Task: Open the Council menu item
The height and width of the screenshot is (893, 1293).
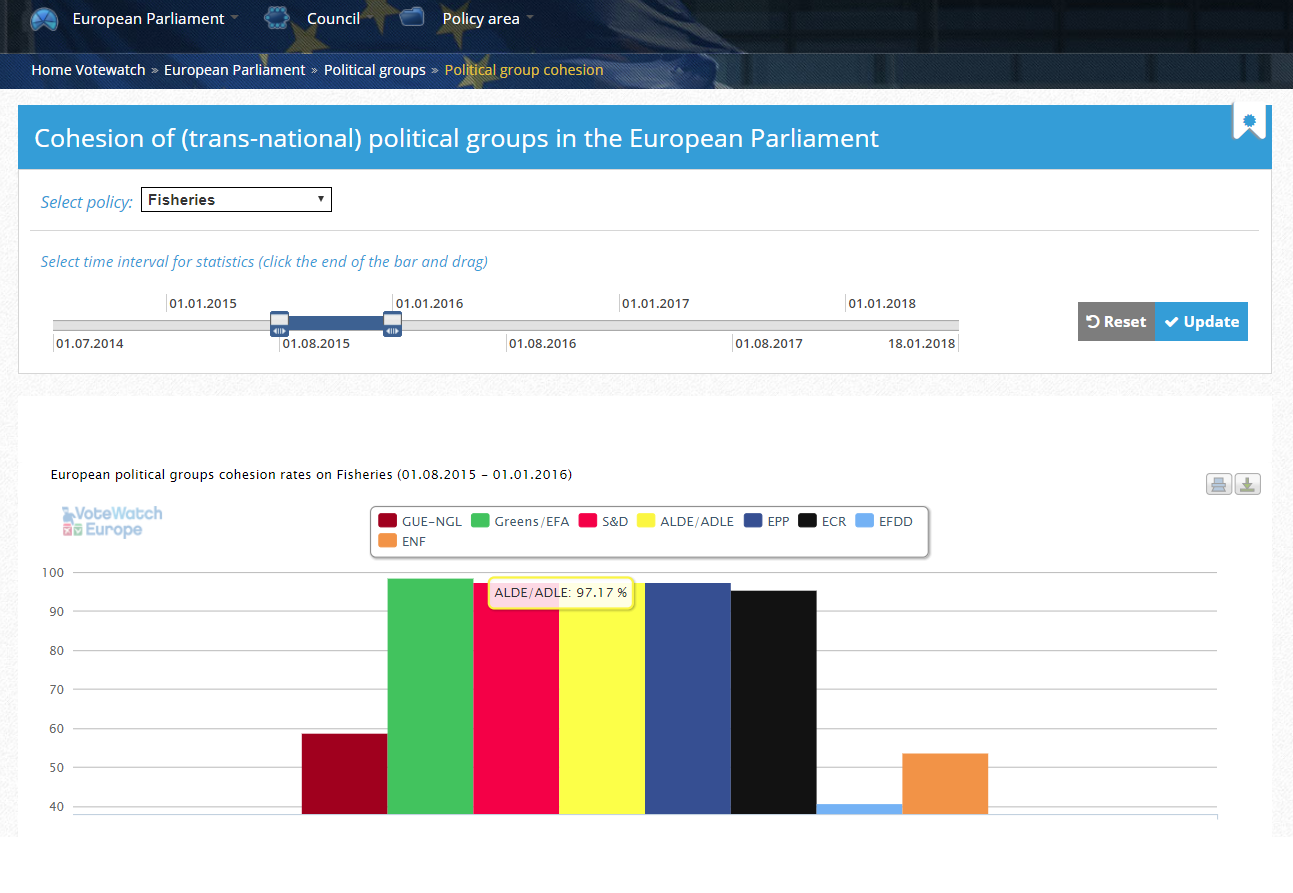Action: (333, 19)
